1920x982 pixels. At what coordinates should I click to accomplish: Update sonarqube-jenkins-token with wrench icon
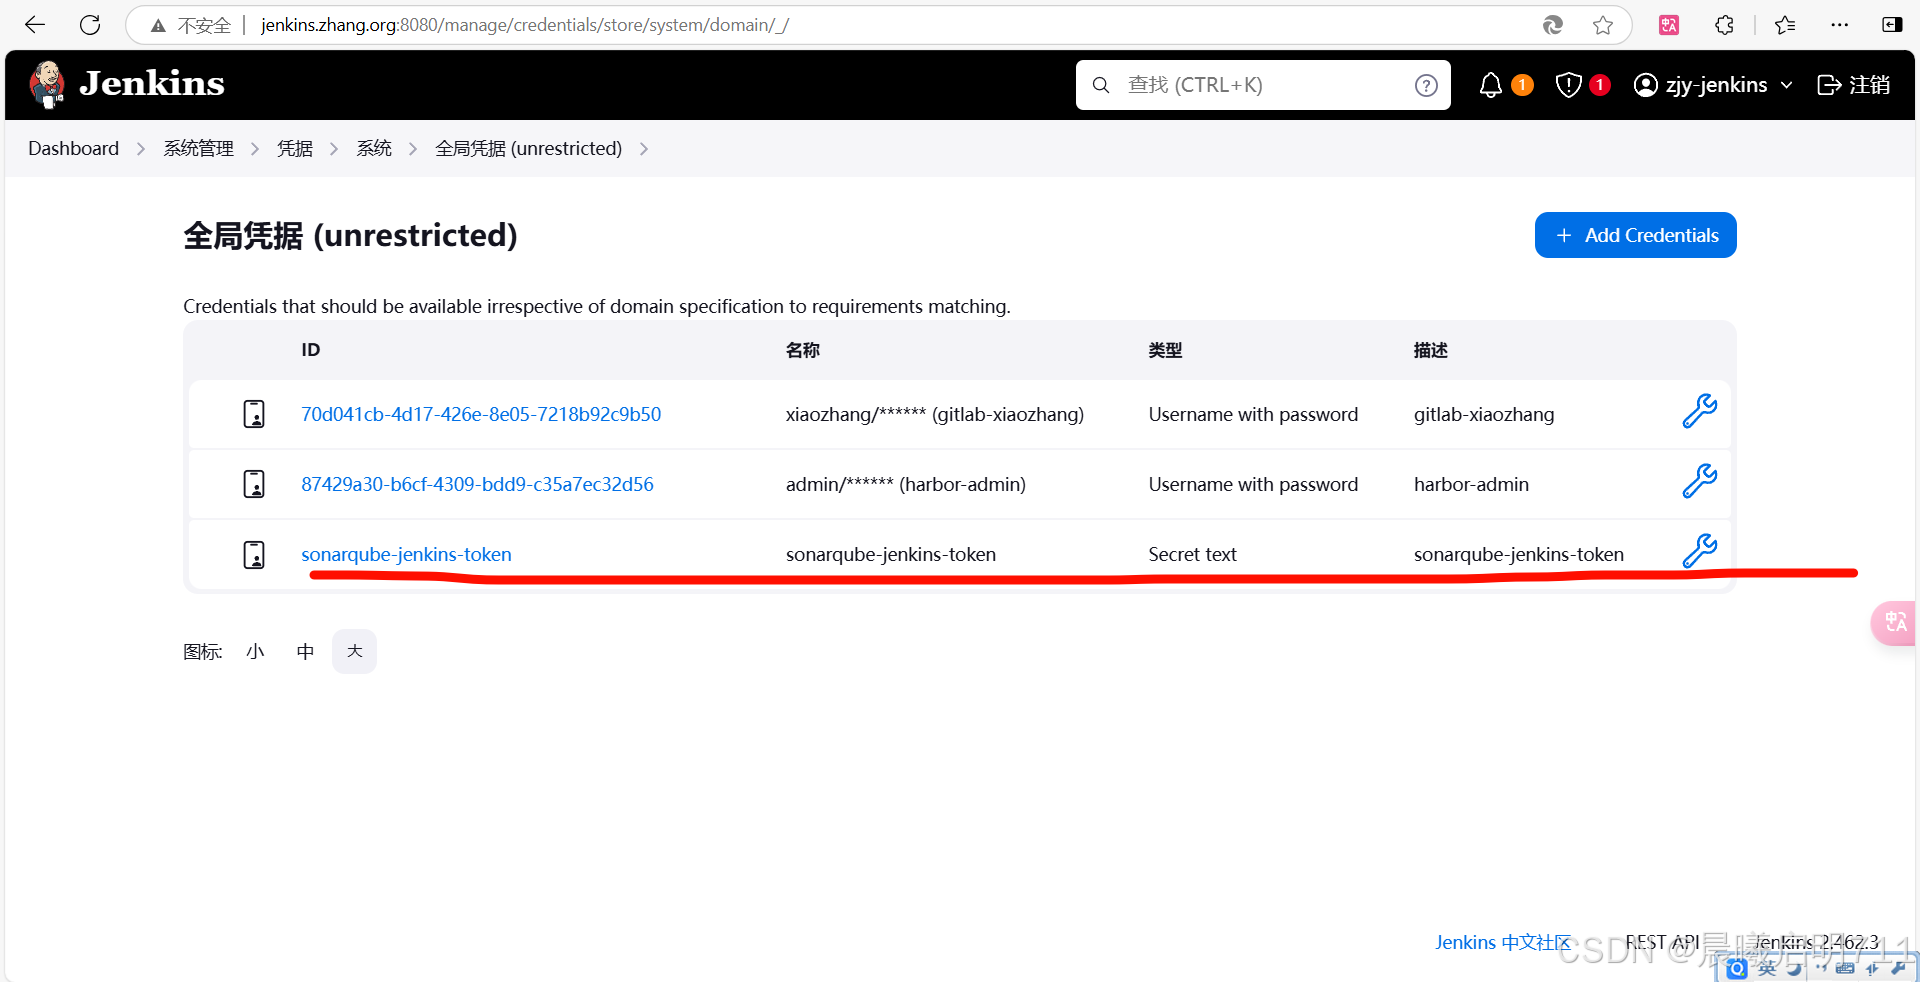1699,551
